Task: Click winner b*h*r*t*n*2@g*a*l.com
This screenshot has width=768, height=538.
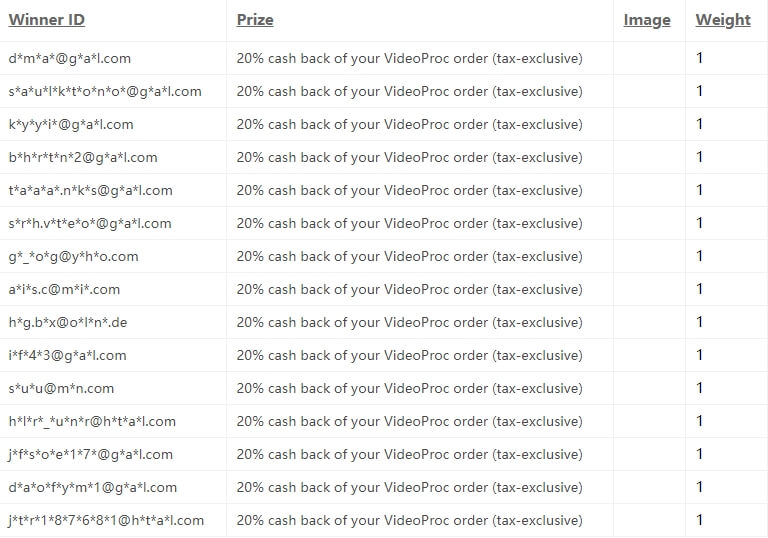Action: tap(82, 157)
